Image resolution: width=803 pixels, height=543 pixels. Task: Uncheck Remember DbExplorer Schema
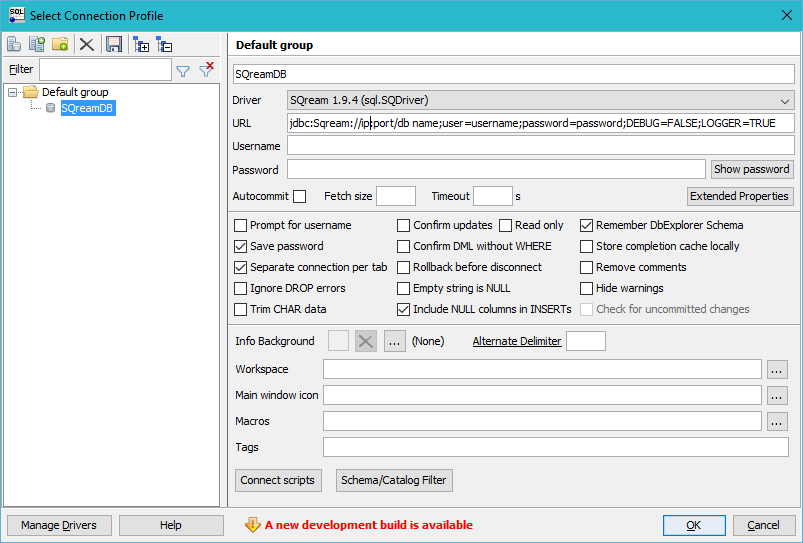(x=586, y=225)
